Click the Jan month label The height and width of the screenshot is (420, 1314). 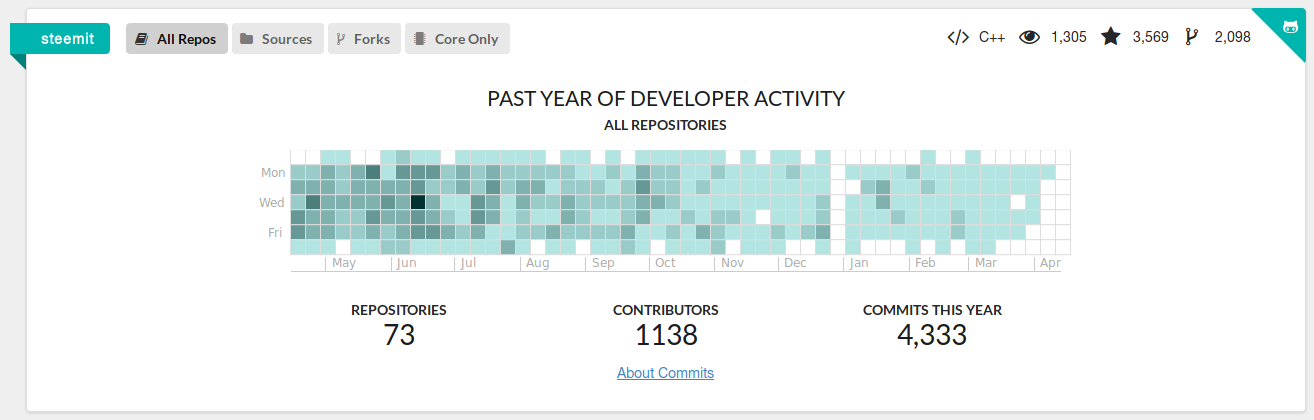(x=859, y=263)
